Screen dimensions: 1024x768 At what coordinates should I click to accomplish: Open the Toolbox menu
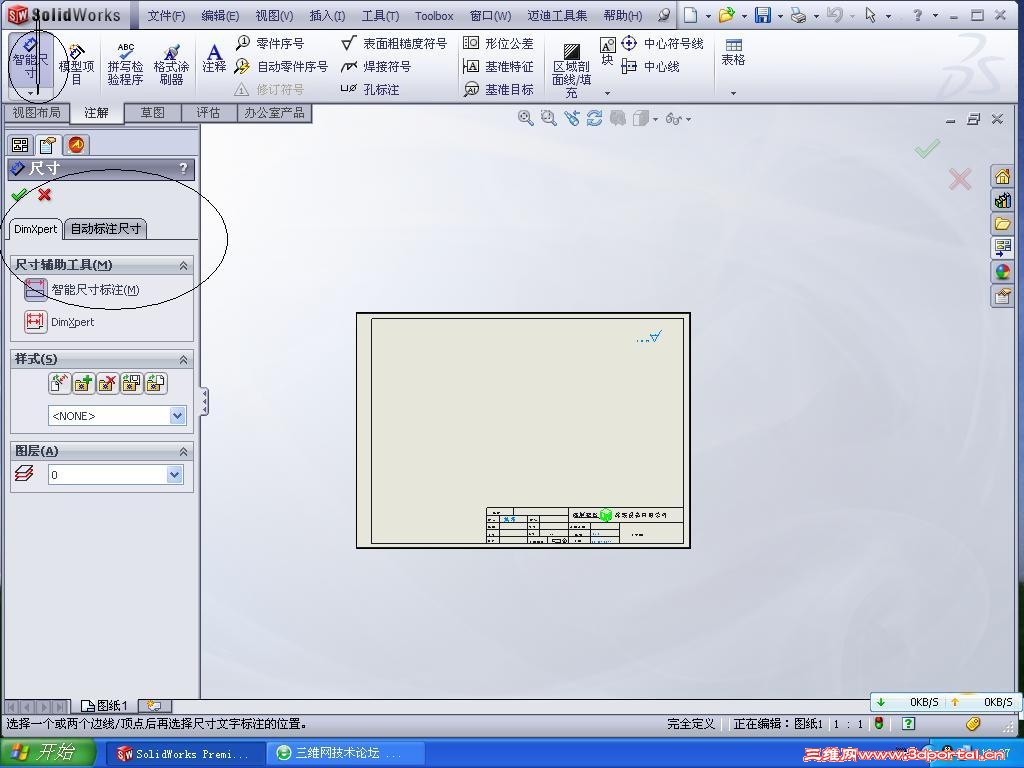[434, 15]
